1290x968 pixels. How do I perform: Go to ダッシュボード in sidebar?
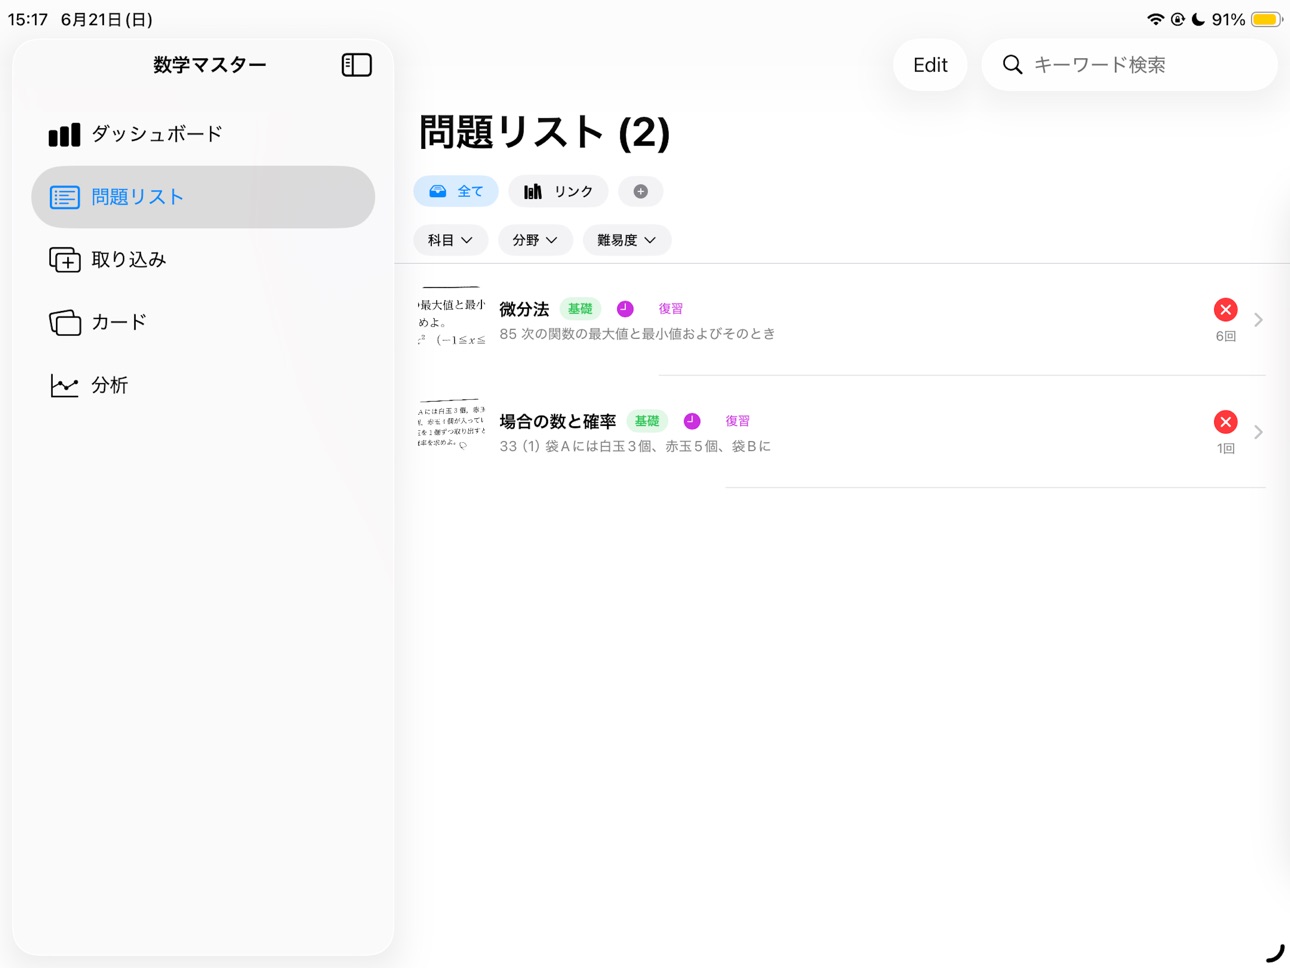203,135
